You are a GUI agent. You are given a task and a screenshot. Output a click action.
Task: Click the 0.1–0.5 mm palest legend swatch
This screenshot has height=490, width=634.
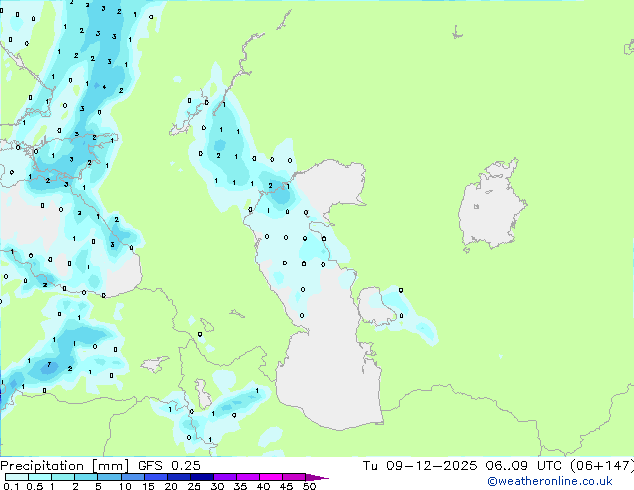[17, 477]
